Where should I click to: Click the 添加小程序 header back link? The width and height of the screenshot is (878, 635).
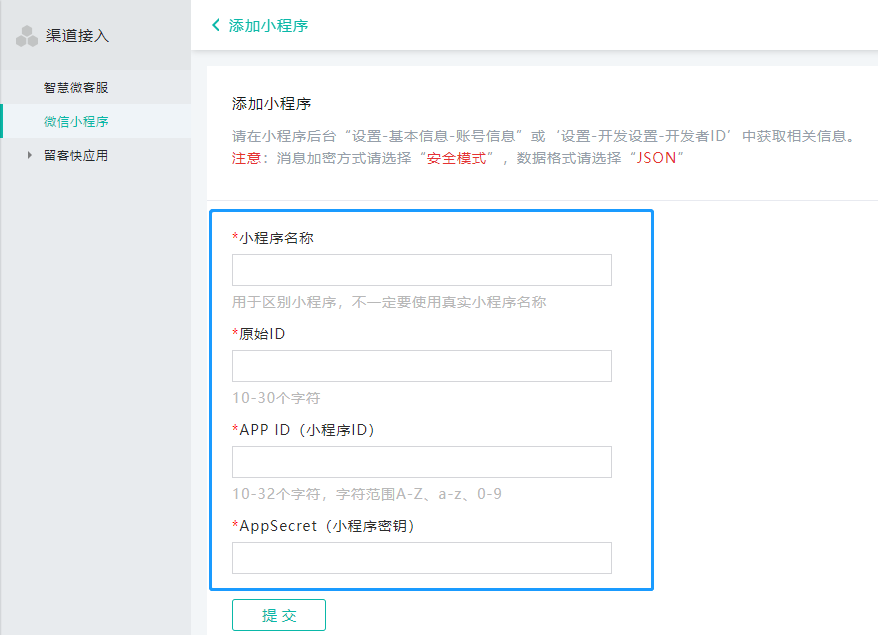coord(268,25)
